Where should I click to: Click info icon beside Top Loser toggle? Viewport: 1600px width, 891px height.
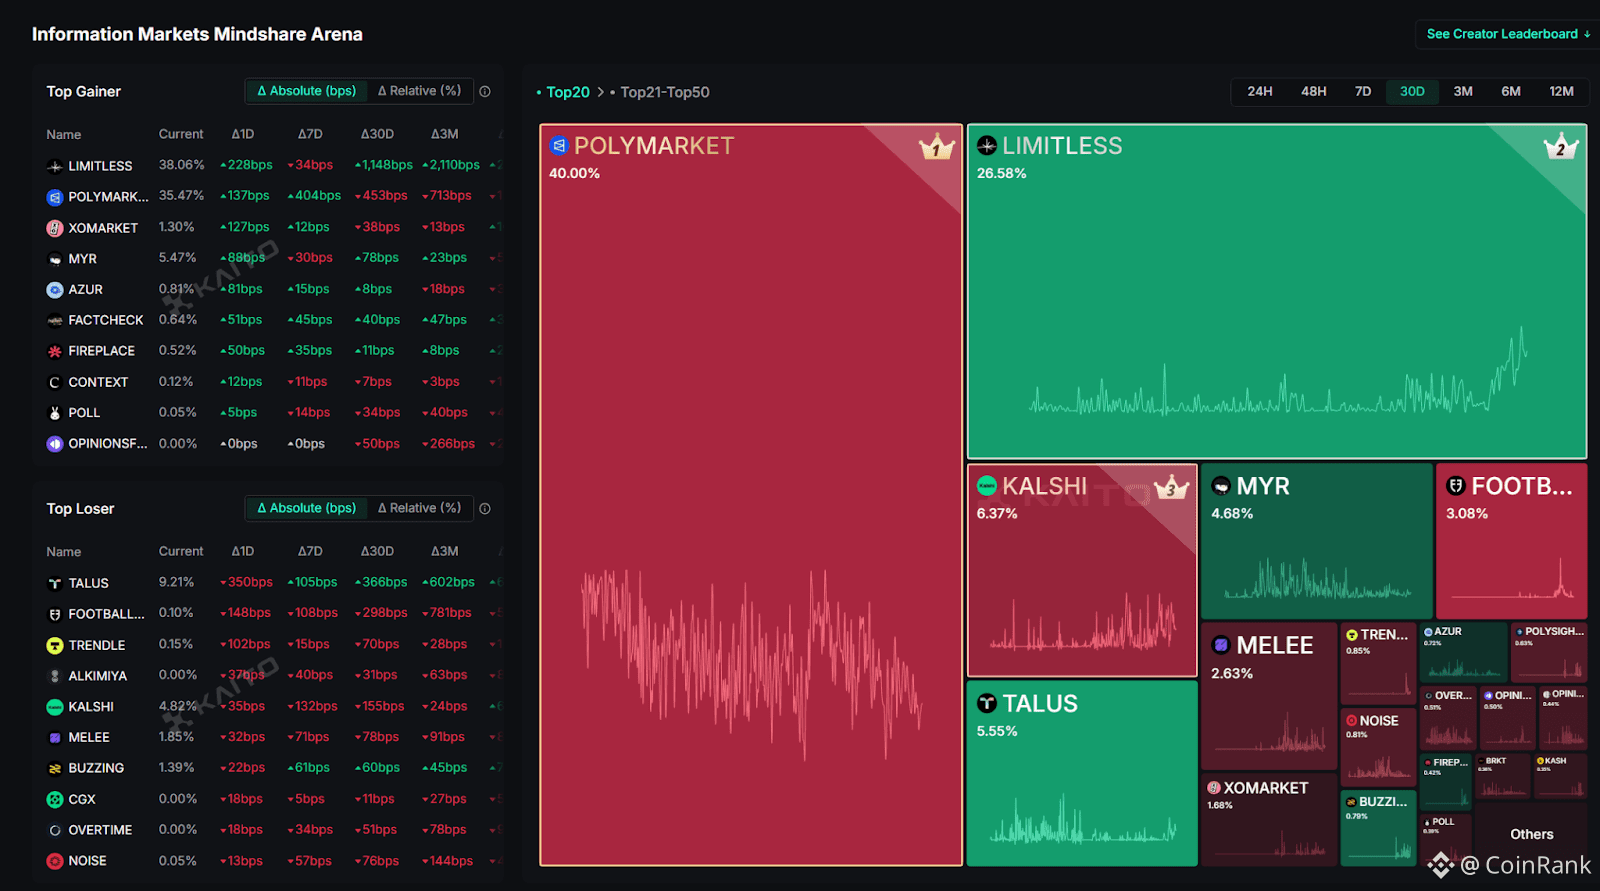pyautogui.click(x=485, y=508)
